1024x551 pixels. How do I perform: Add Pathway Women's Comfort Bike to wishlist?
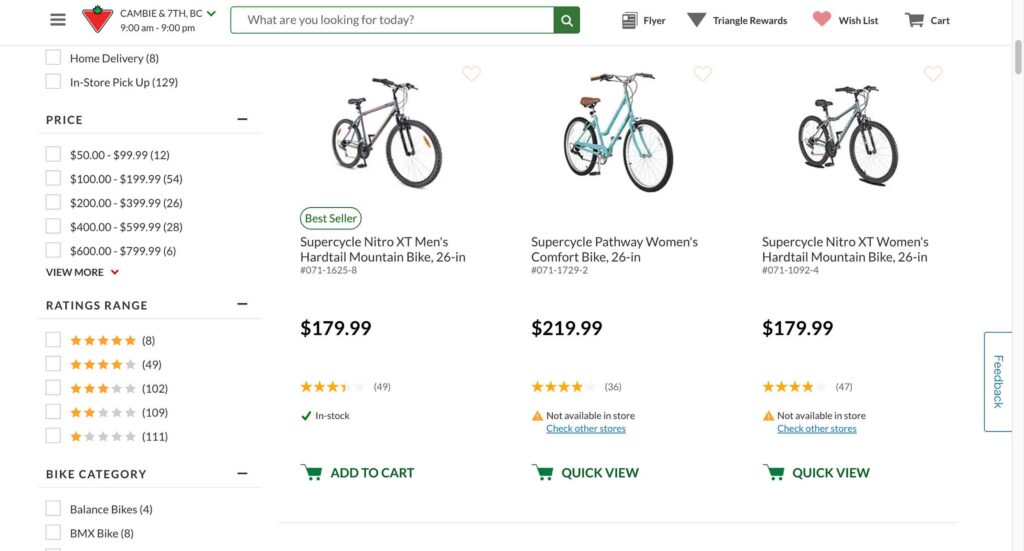pos(703,73)
